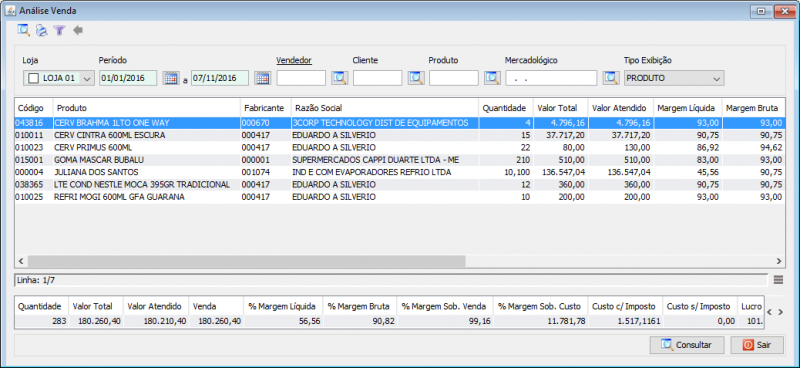Image resolution: width=800 pixels, height=368 pixels.
Task: Click the table scroll left arrow
Action: [21, 261]
